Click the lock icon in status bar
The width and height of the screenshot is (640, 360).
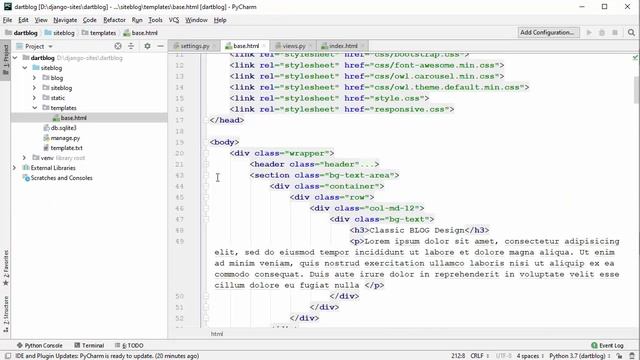(x=620, y=356)
